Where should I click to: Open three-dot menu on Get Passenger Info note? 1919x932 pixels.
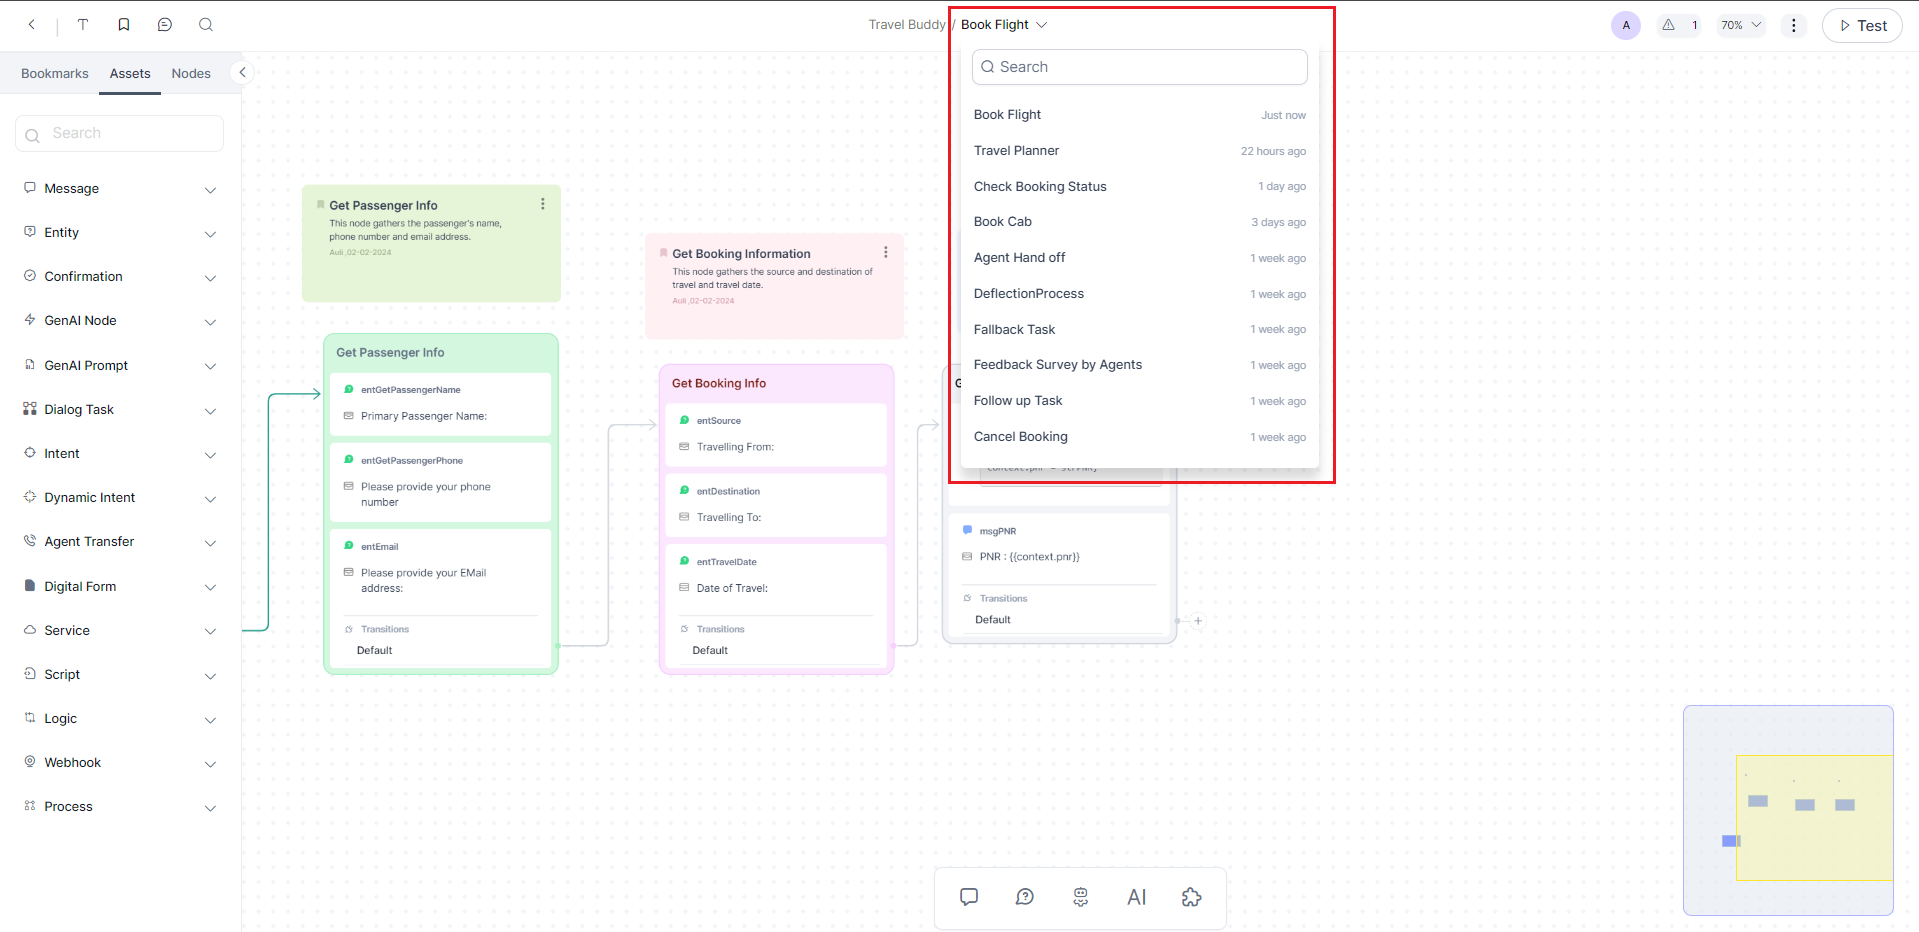coord(543,204)
